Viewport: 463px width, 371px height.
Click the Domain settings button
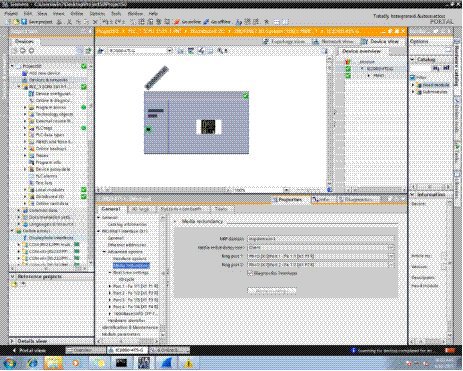click(272, 291)
